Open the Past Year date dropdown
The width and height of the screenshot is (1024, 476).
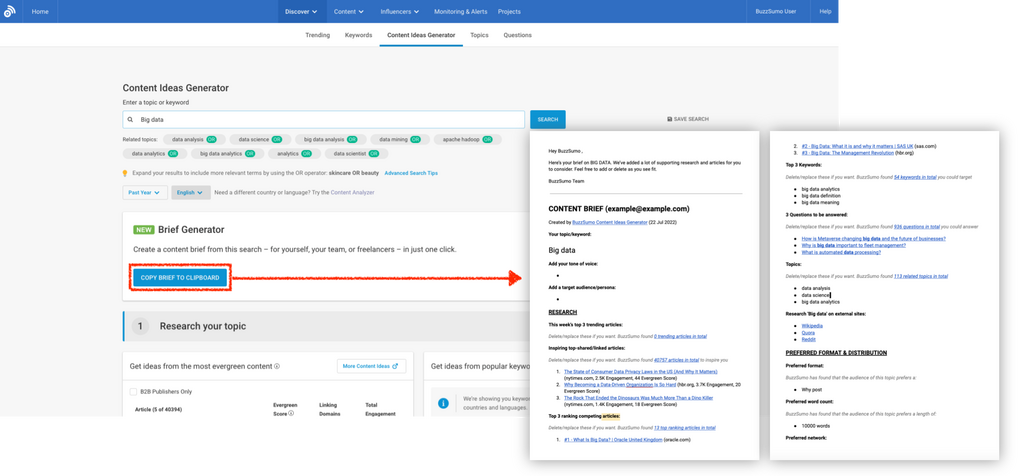click(144, 192)
